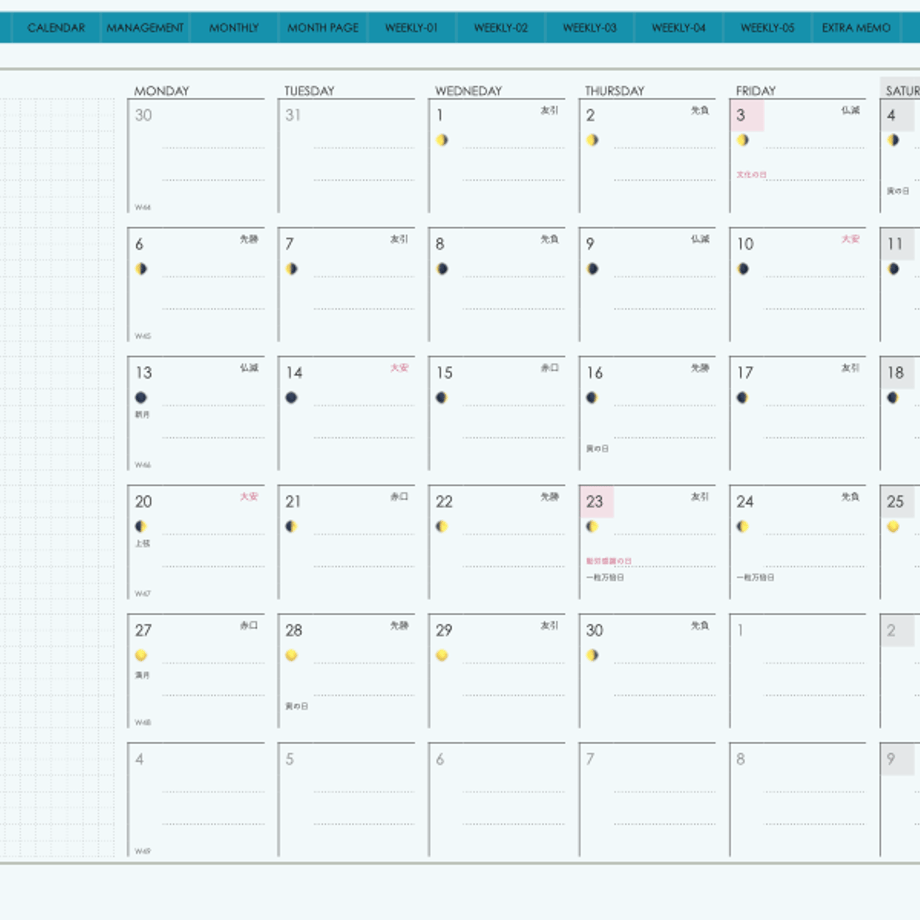Click the moon icon on Saturday 18

pyautogui.click(x=893, y=397)
